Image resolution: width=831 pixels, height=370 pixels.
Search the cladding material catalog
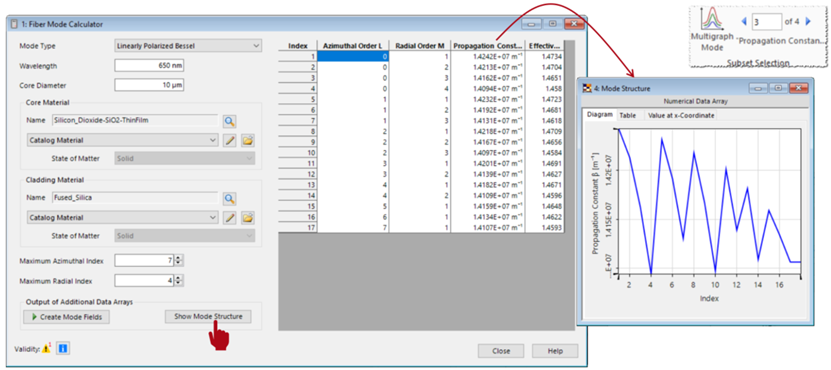pos(229,199)
